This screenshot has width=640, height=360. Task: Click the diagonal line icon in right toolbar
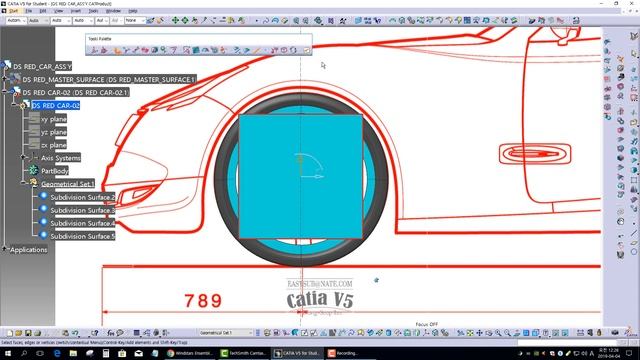(634, 233)
